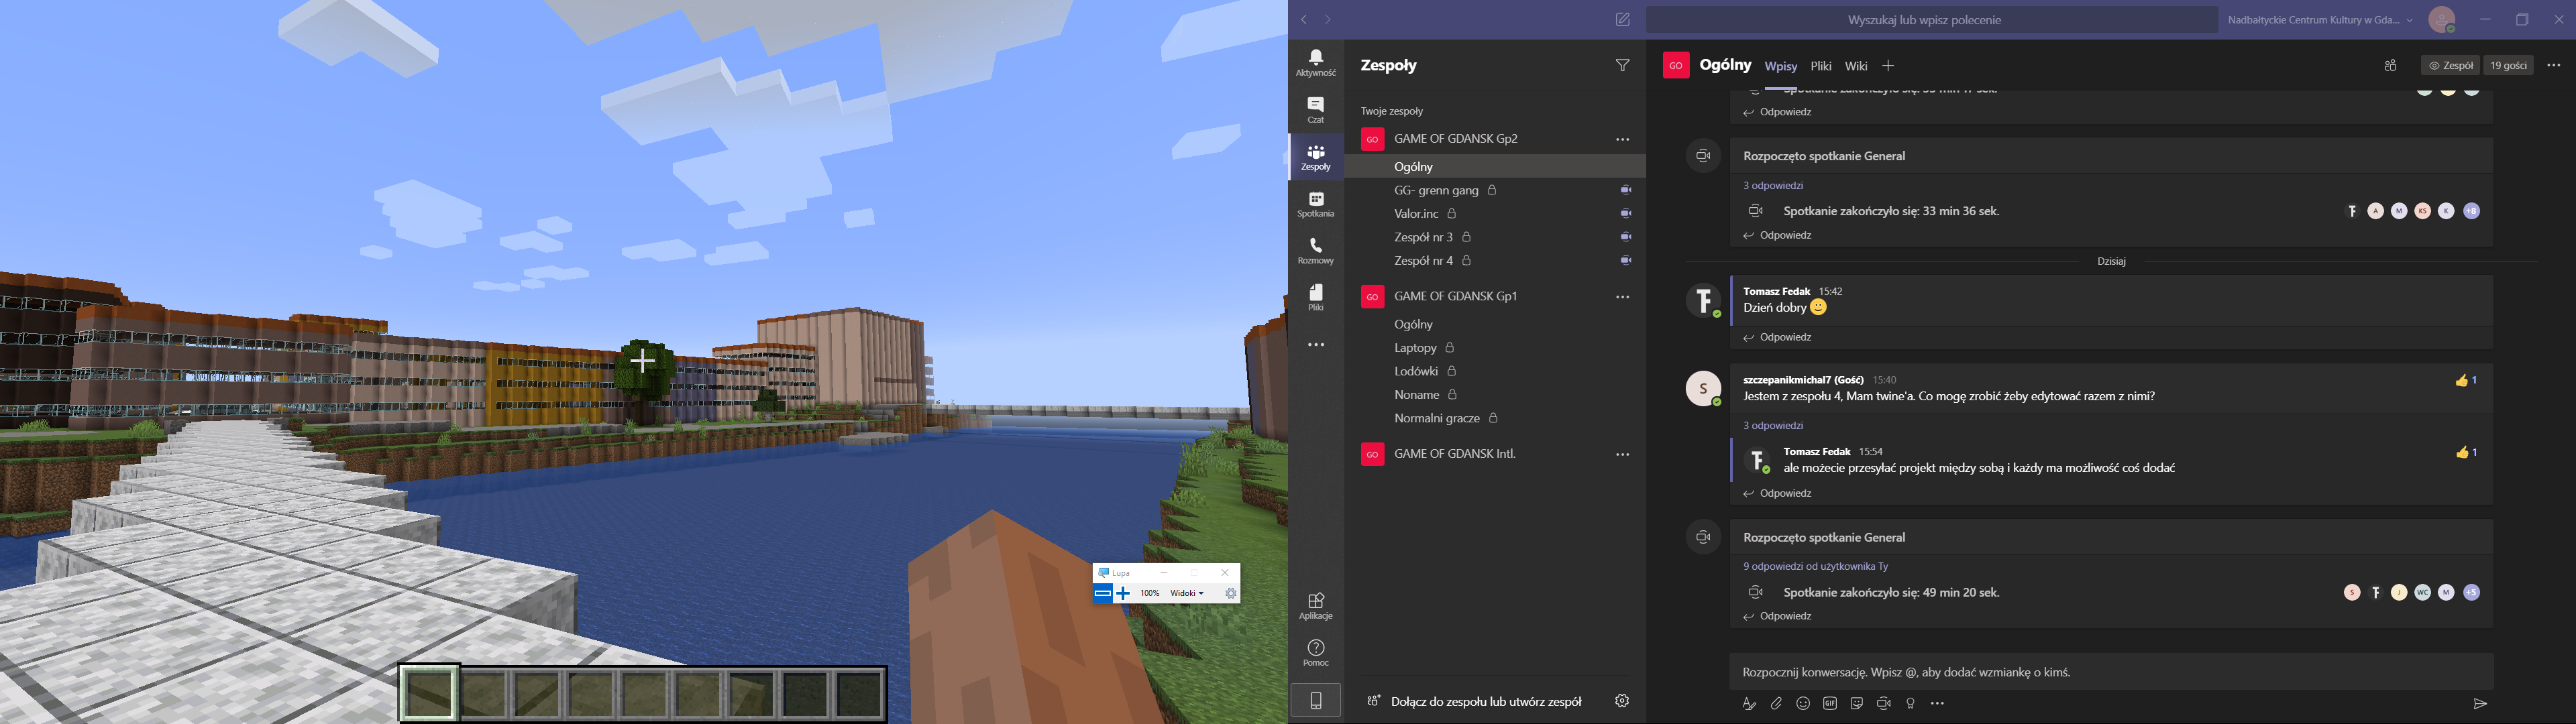Image resolution: width=2576 pixels, height=724 pixels.
Task: Send the message with arrow icon
Action: tap(2480, 704)
